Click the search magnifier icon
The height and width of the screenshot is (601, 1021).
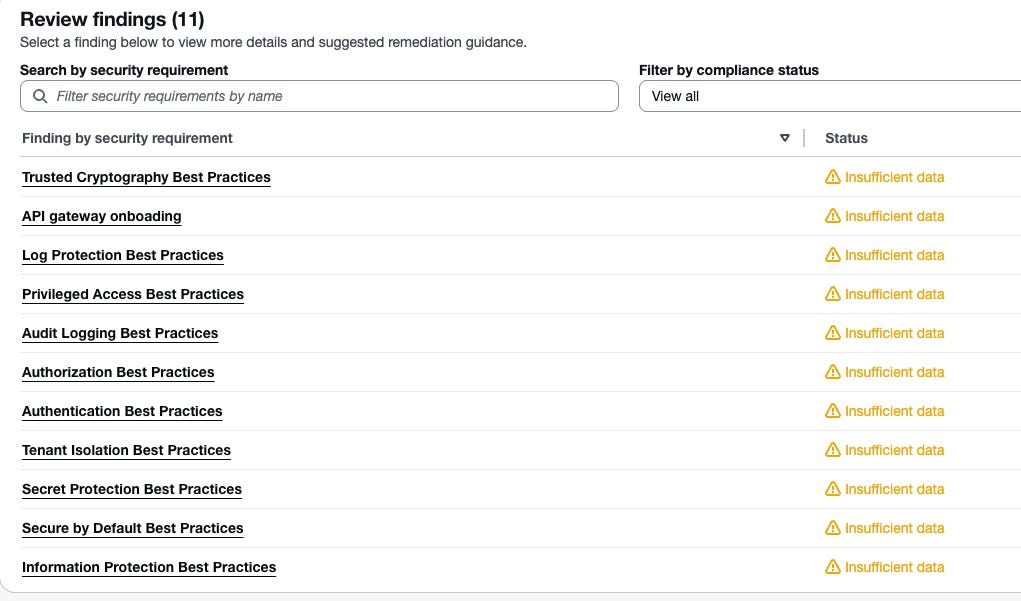40,96
